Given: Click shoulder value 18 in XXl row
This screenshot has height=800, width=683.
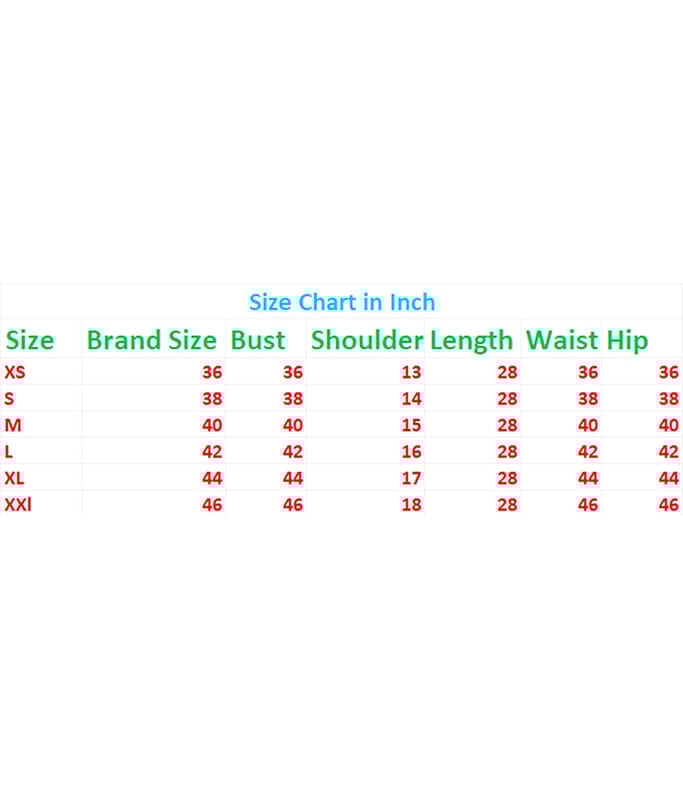Looking at the screenshot, I should pos(411,504).
